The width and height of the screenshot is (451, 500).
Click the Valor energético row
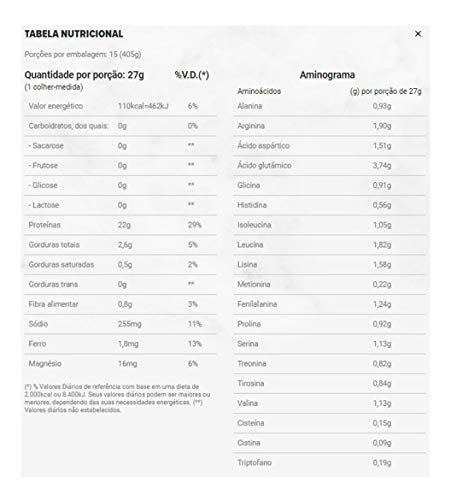(120, 106)
